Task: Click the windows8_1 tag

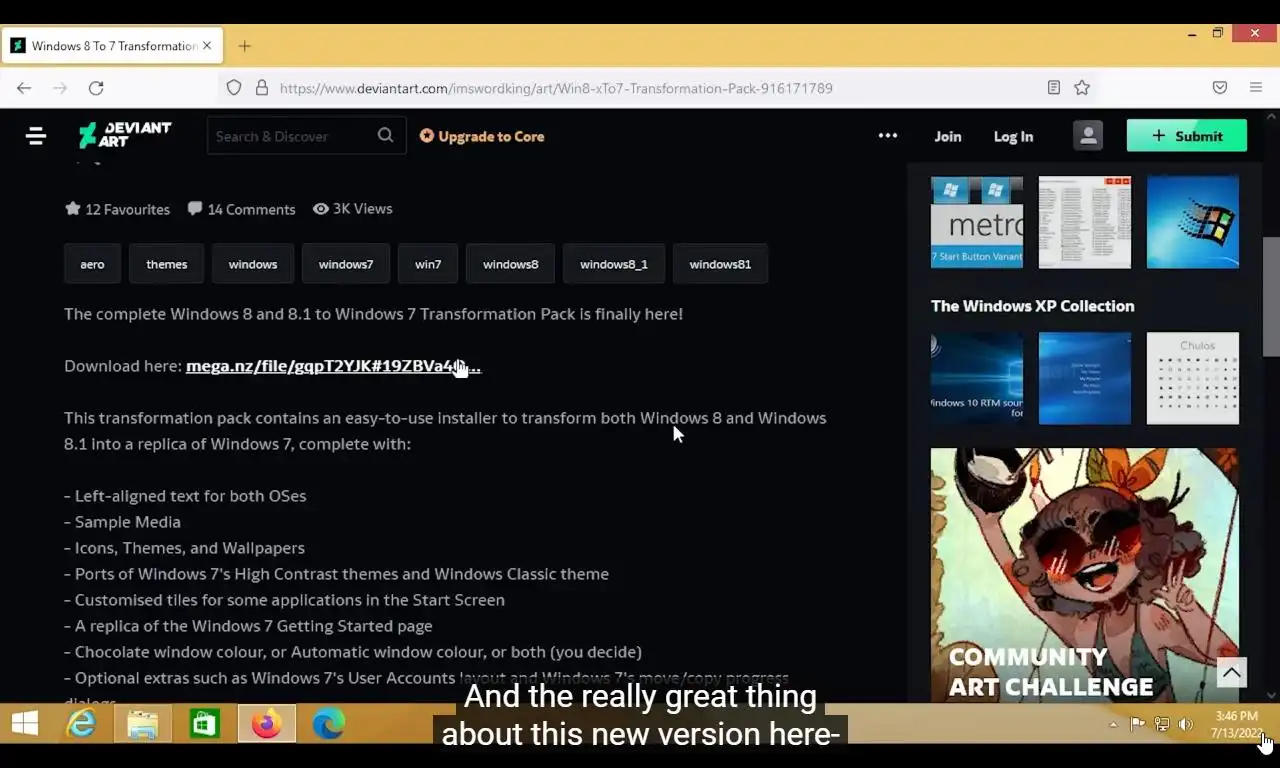Action: click(x=614, y=264)
